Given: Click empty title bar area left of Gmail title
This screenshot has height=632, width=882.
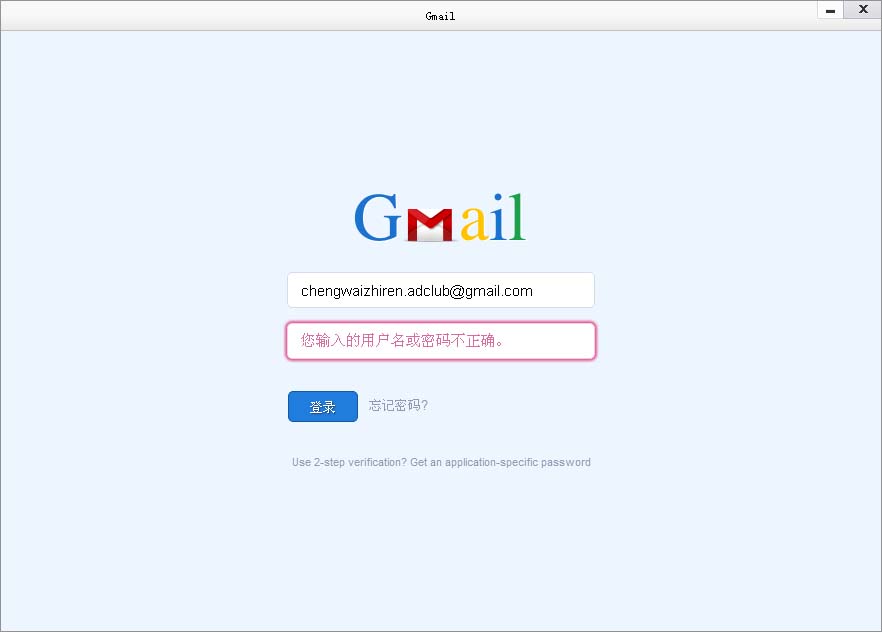Looking at the screenshot, I should click(214, 16).
